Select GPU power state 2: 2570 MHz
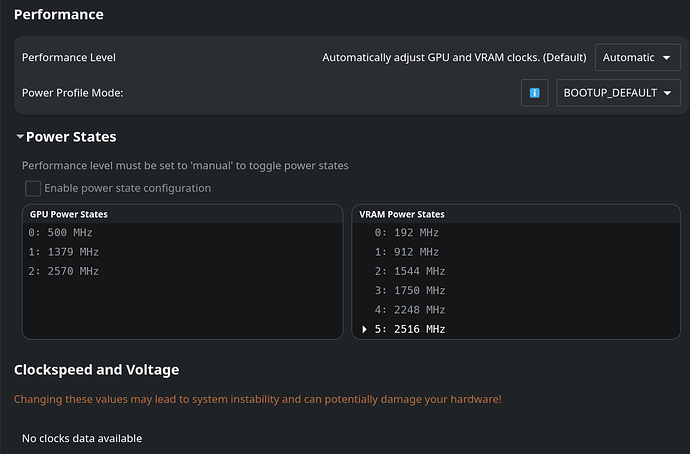 [x=182, y=271]
